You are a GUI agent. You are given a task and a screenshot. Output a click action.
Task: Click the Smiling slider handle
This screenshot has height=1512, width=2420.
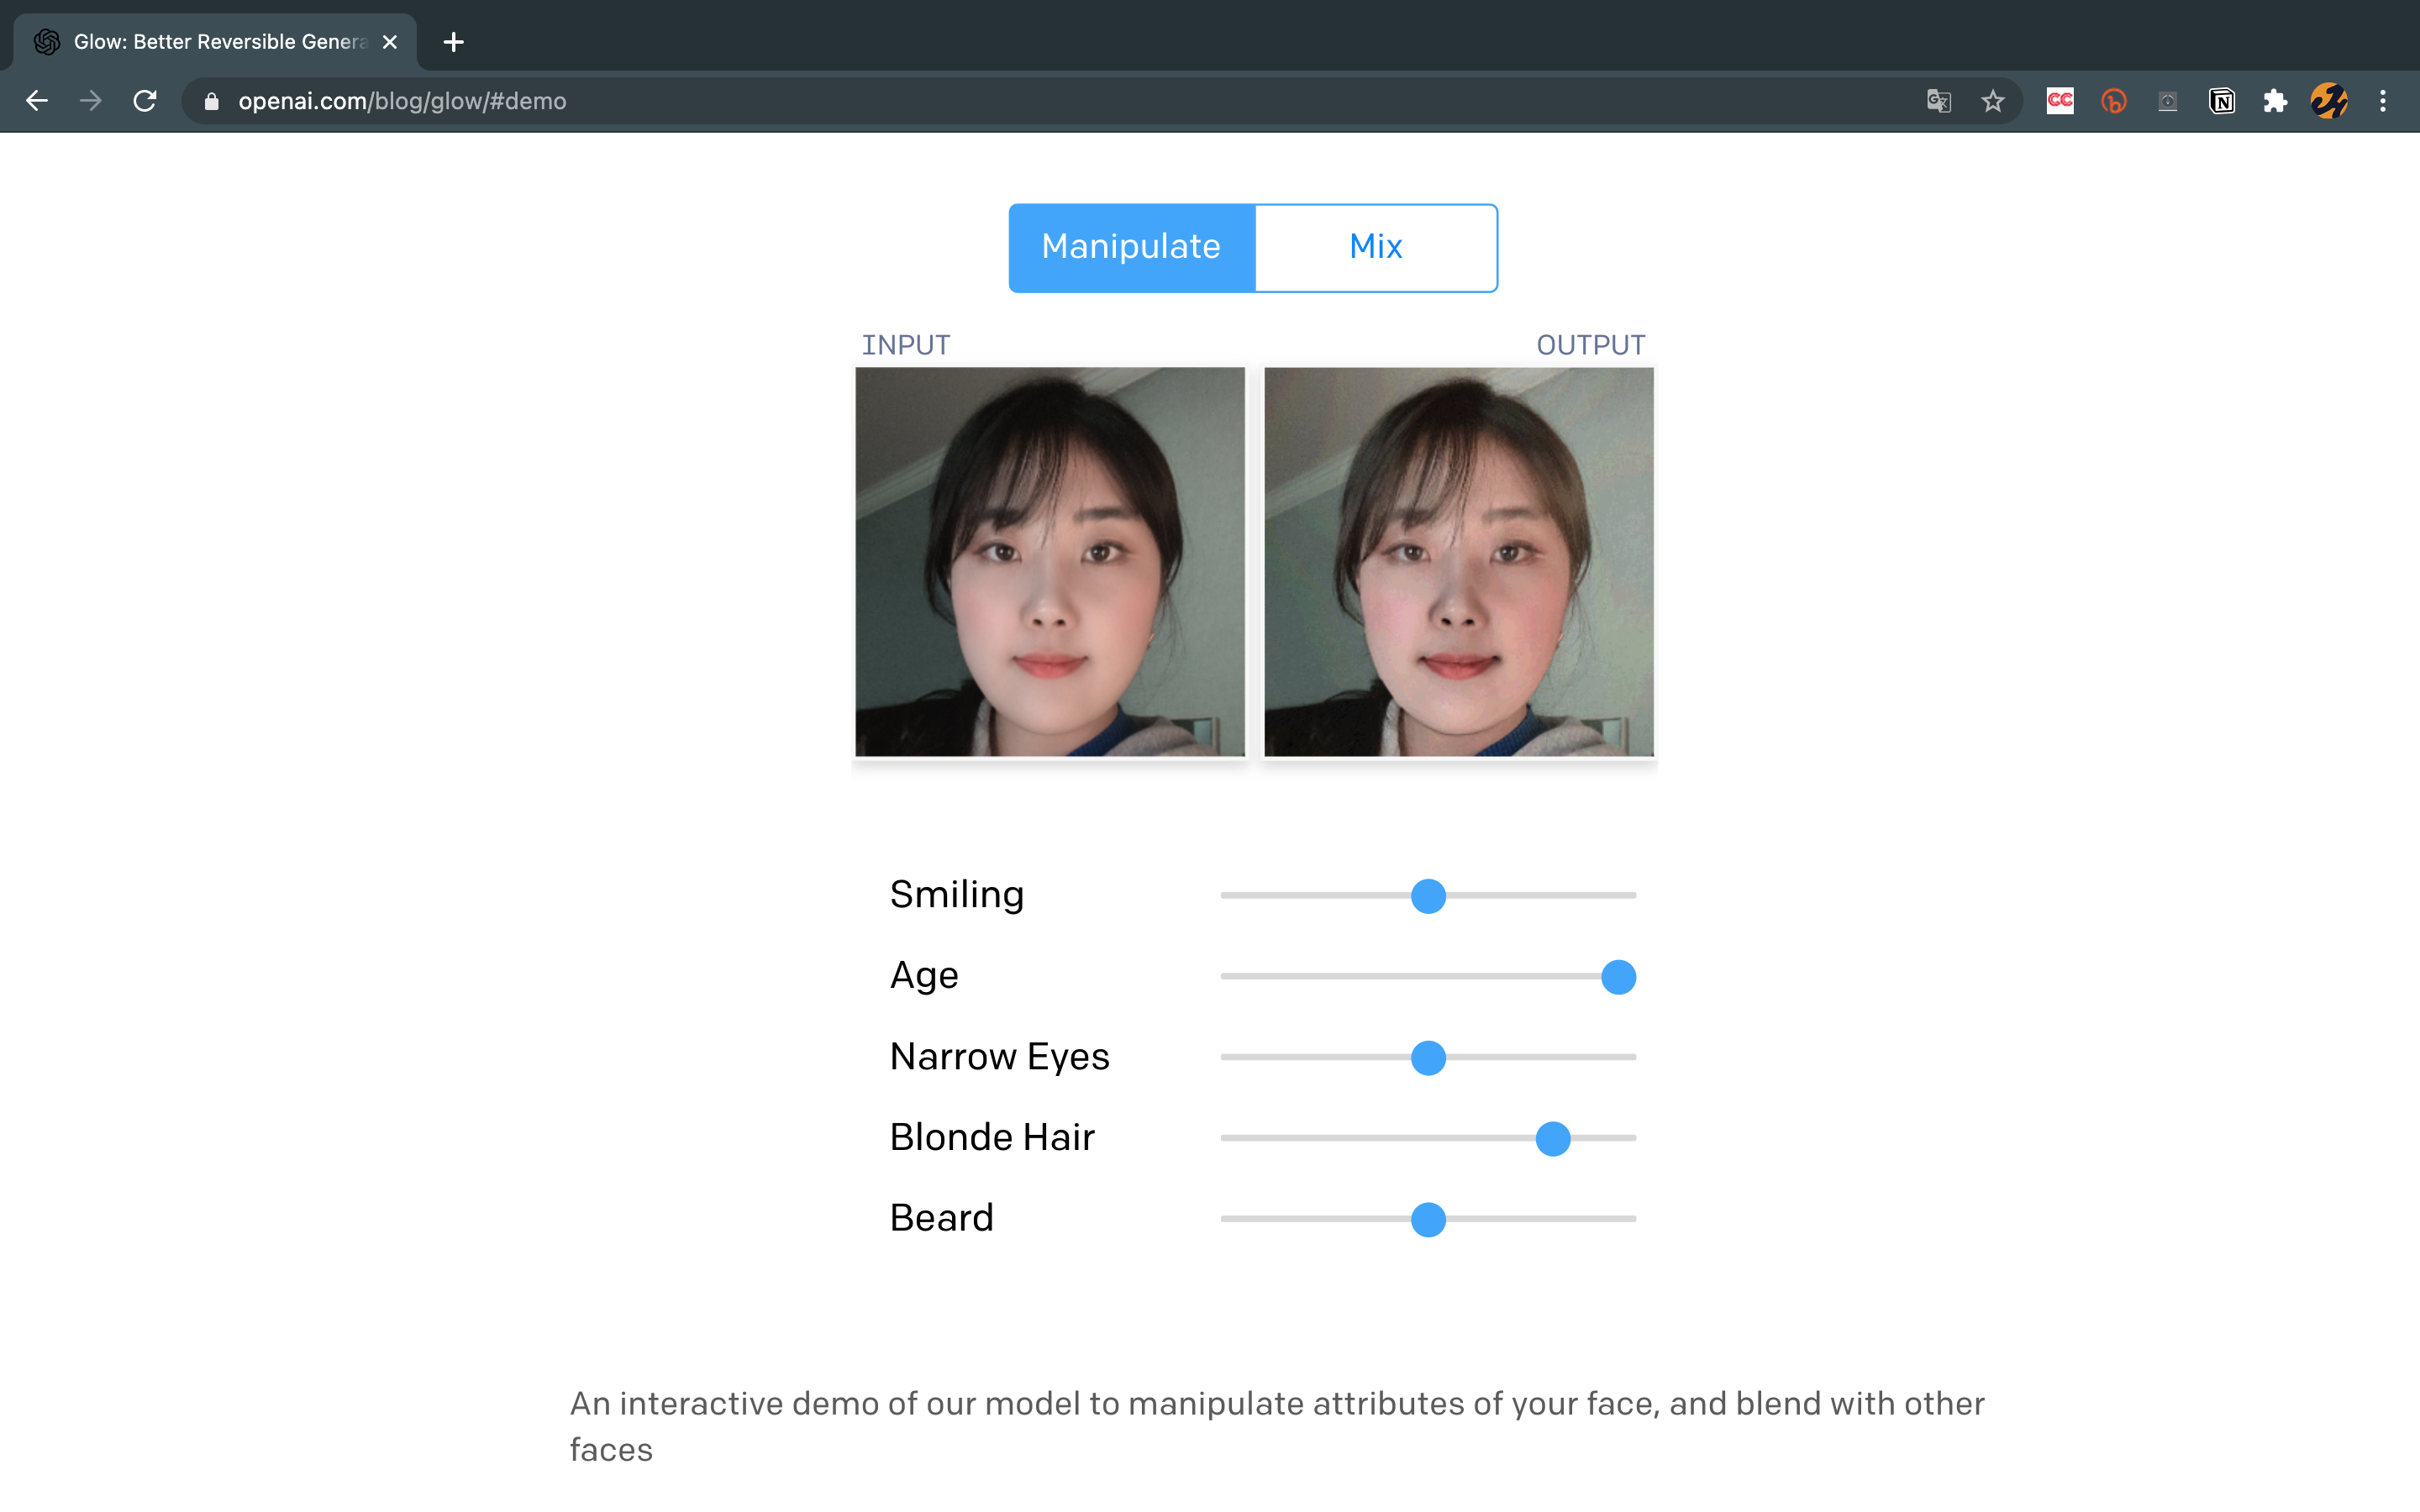pyautogui.click(x=1428, y=896)
